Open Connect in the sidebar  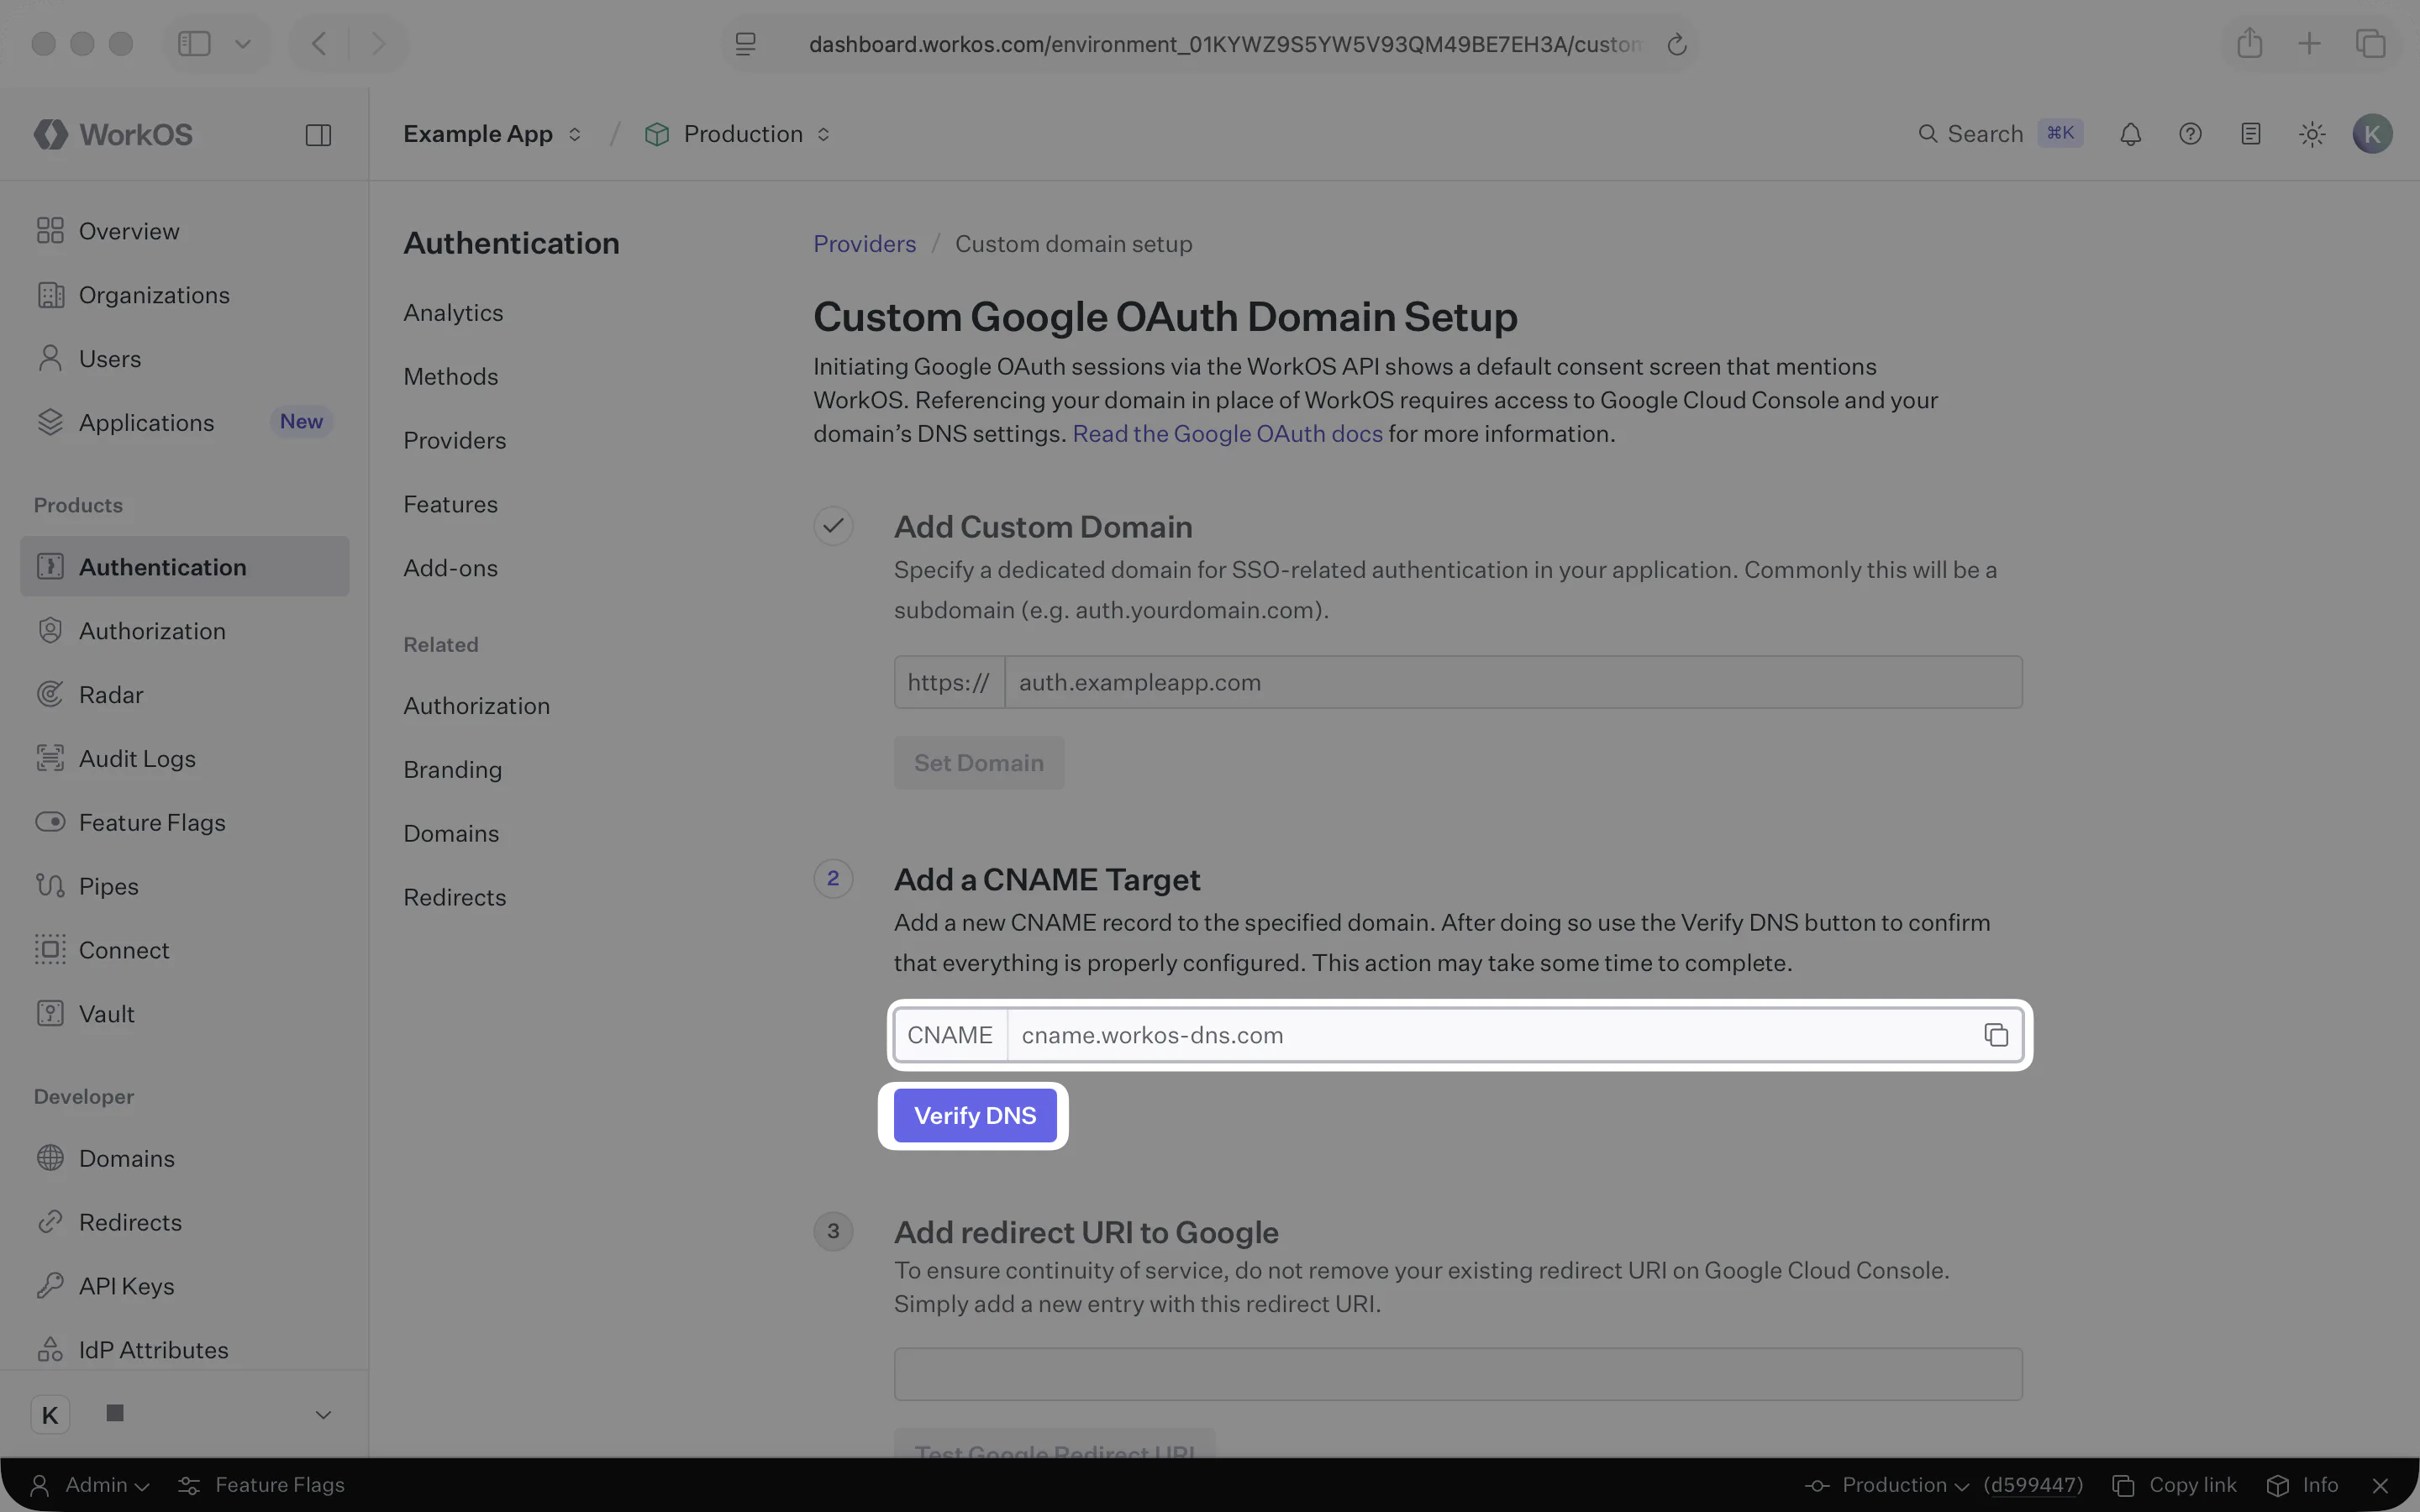[x=185, y=951]
